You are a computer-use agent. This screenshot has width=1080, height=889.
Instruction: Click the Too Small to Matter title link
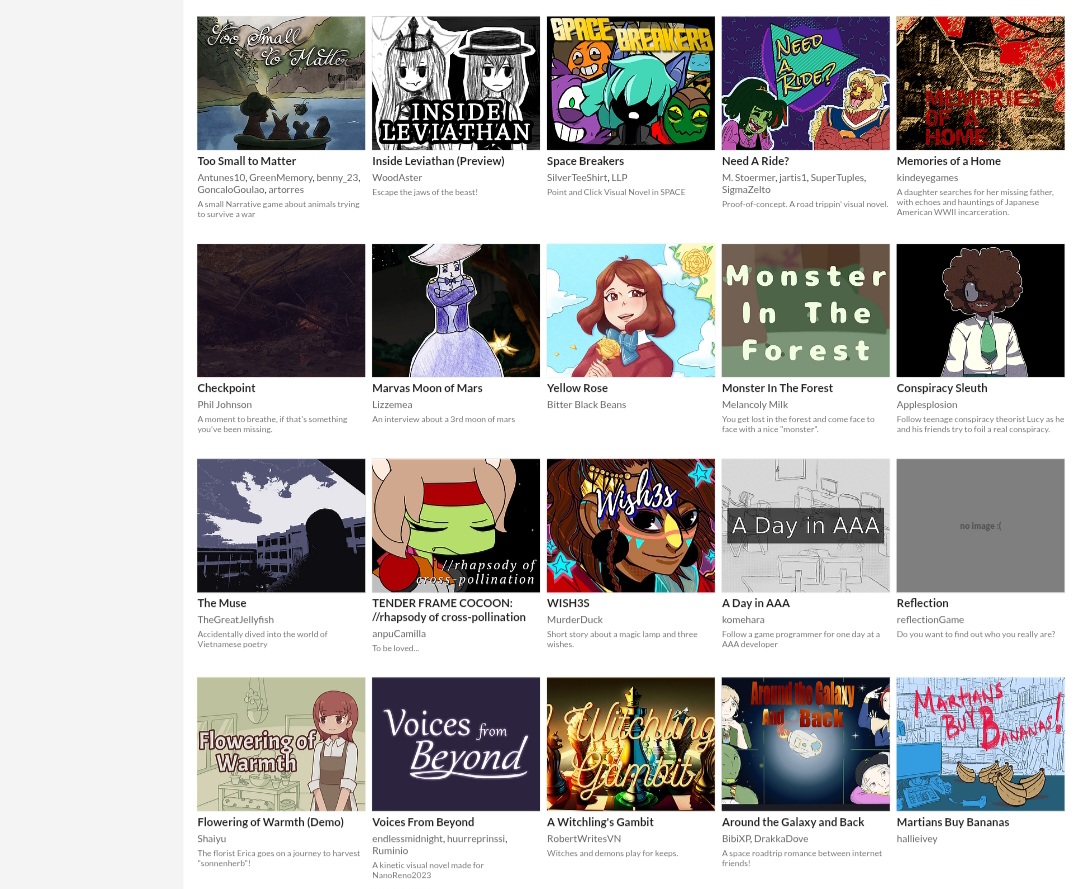click(x=247, y=161)
